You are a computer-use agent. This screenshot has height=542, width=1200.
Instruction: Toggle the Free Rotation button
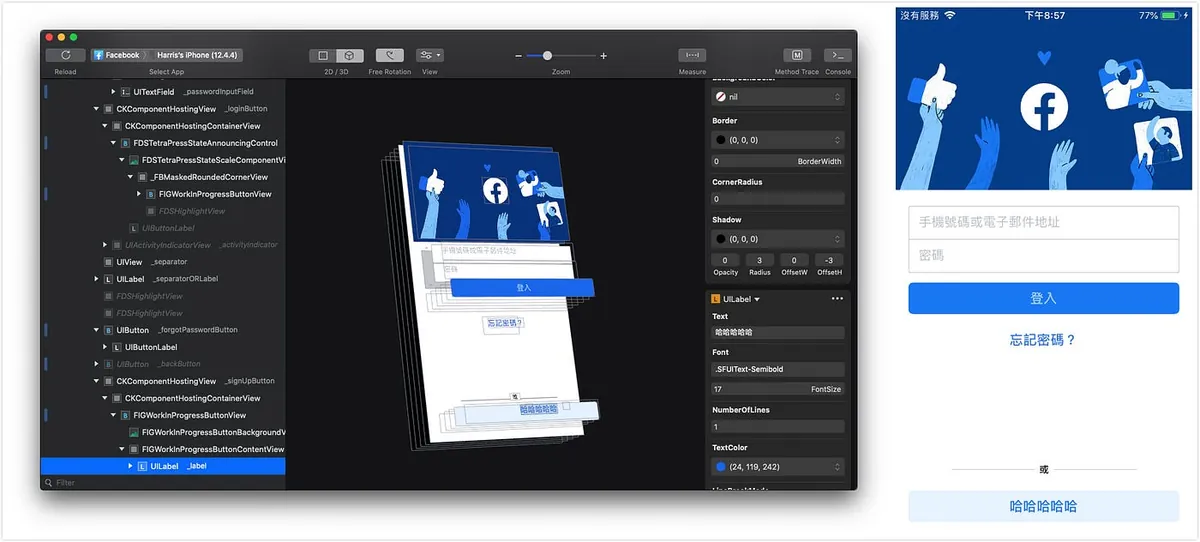point(390,56)
